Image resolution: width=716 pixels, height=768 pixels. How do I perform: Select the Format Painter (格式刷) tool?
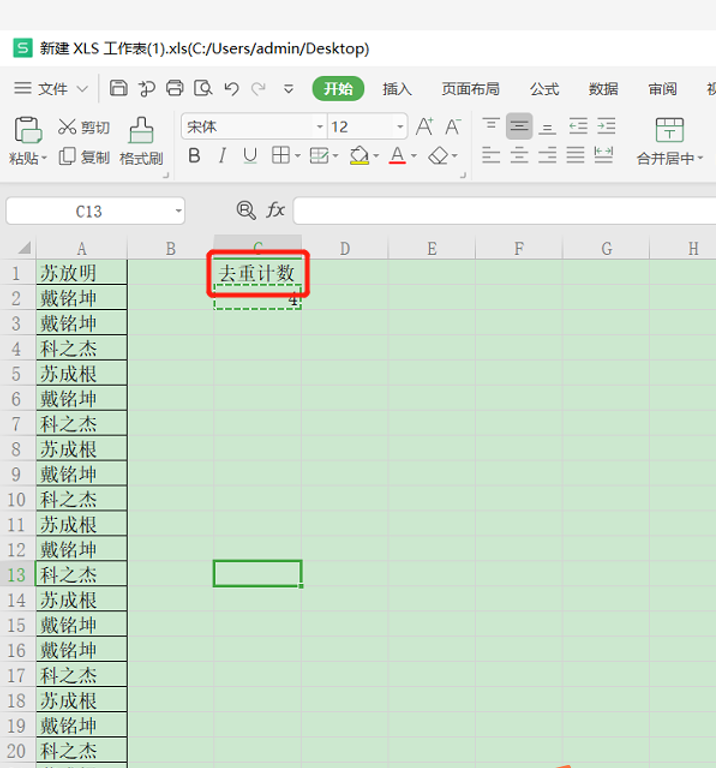coord(141,142)
